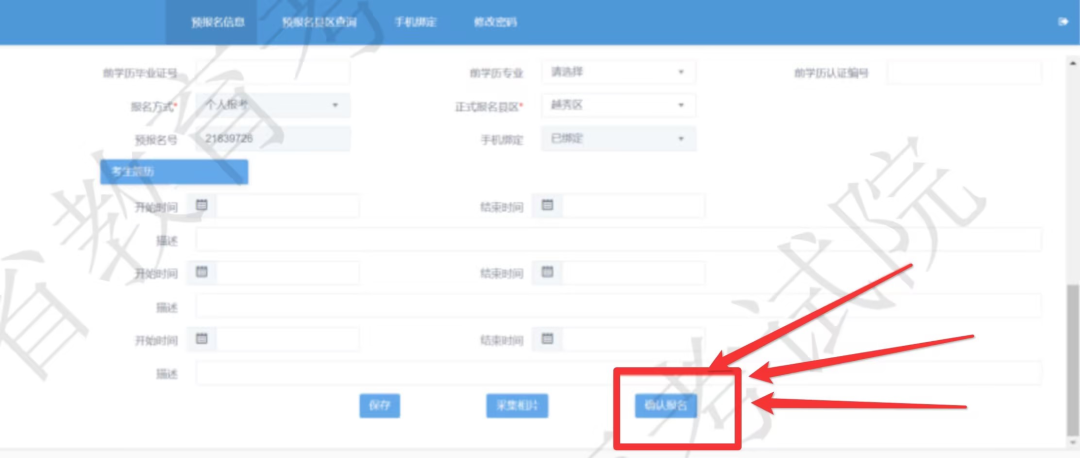This screenshot has width=1080, height=458.
Task: Go to 手机绑定 in top navigation bar
Action: tap(414, 22)
